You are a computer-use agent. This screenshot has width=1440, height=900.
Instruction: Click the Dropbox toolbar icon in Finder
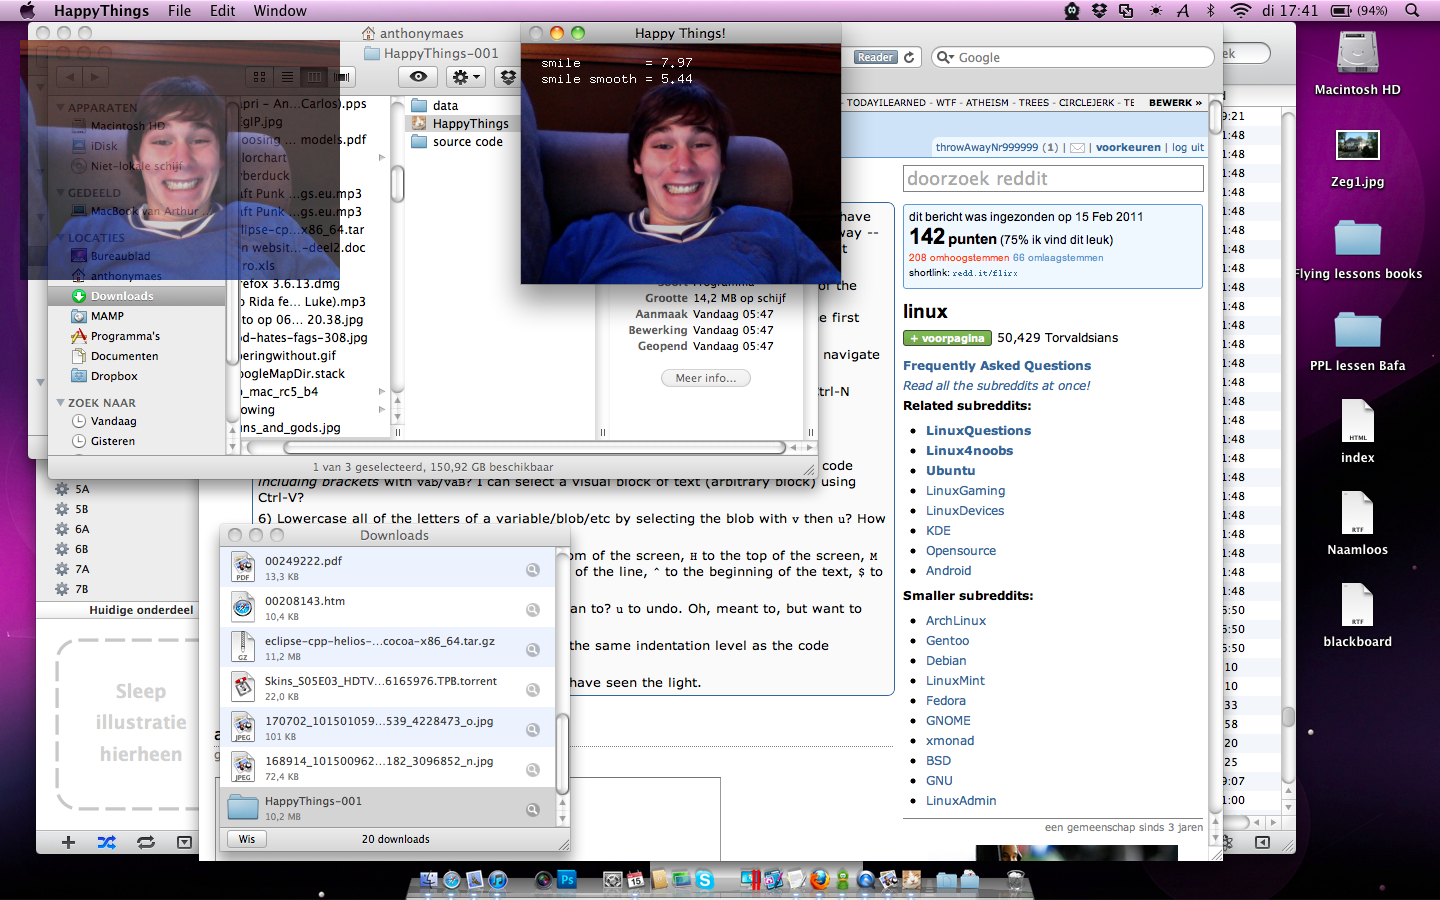[508, 77]
